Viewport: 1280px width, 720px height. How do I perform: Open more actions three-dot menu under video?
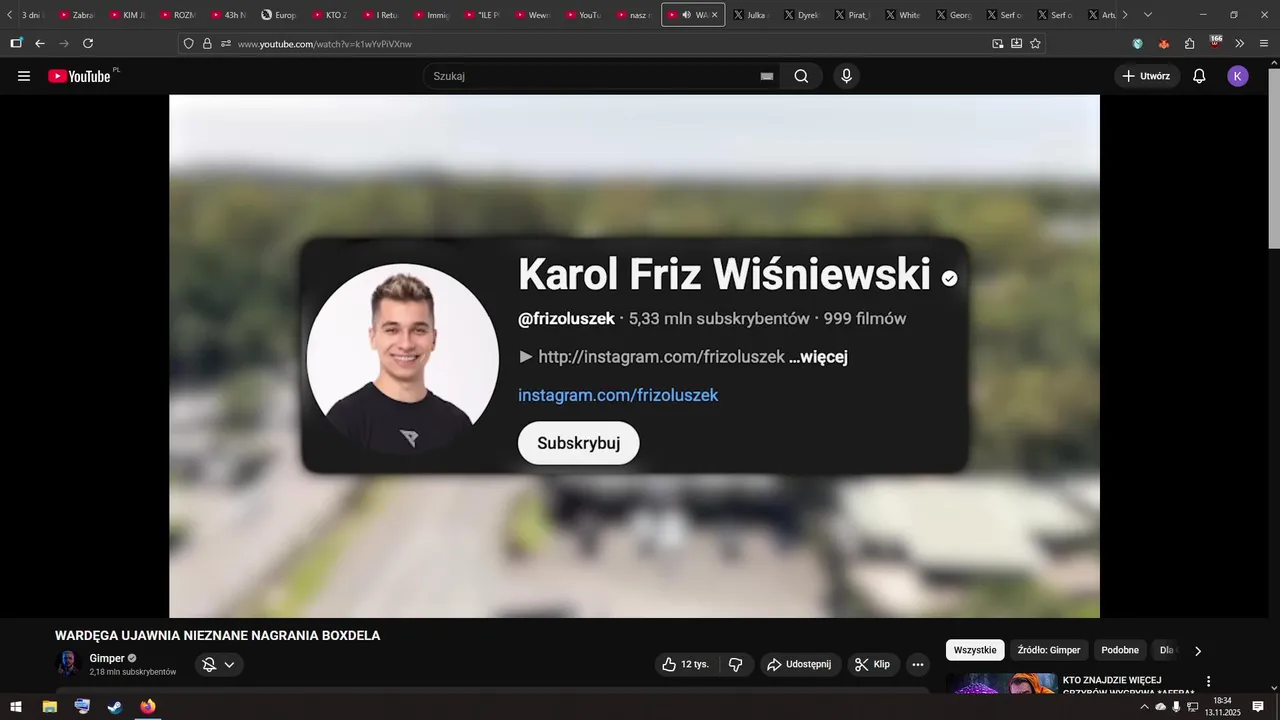[918, 664]
